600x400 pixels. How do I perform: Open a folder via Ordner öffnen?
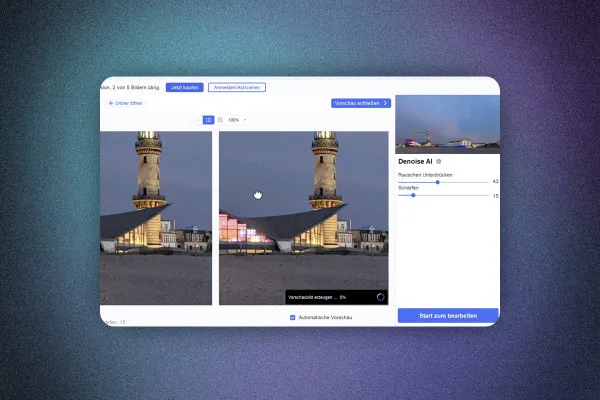[x=126, y=103]
